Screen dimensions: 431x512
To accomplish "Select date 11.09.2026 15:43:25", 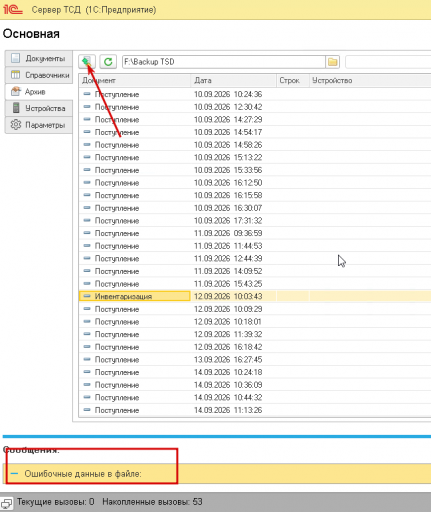I will click(x=228, y=284).
